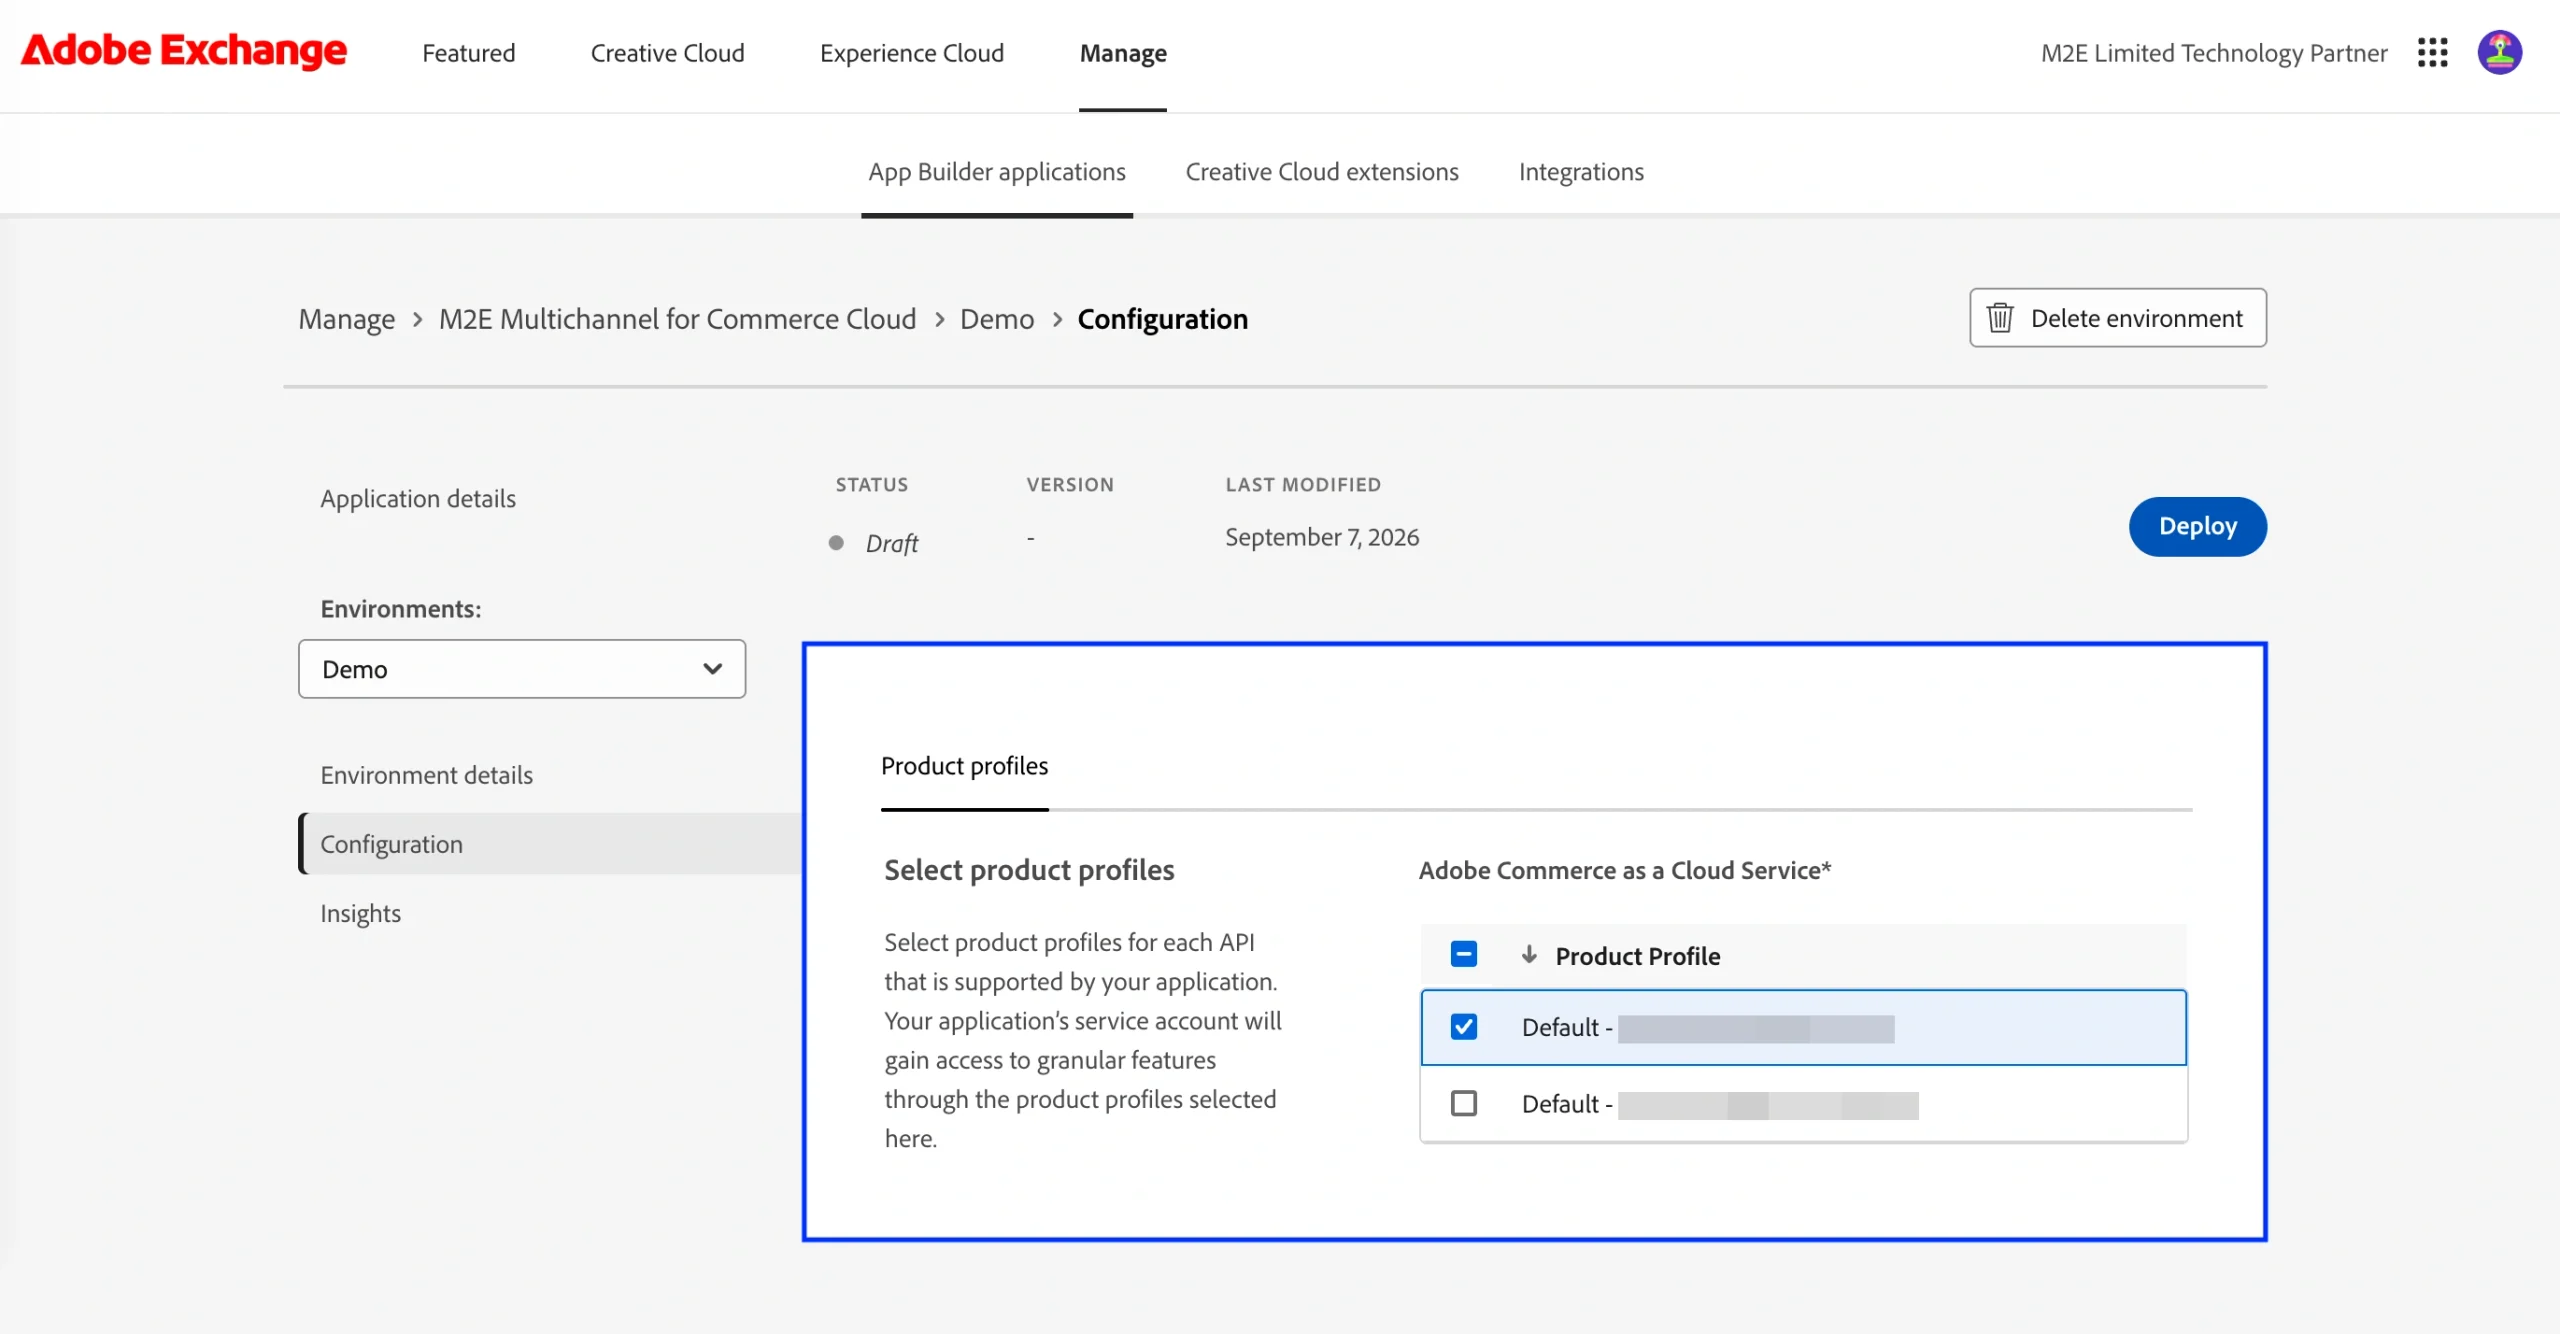Open Insights in the sidebar
This screenshot has height=1334, width=2560.
coord(360,913)
